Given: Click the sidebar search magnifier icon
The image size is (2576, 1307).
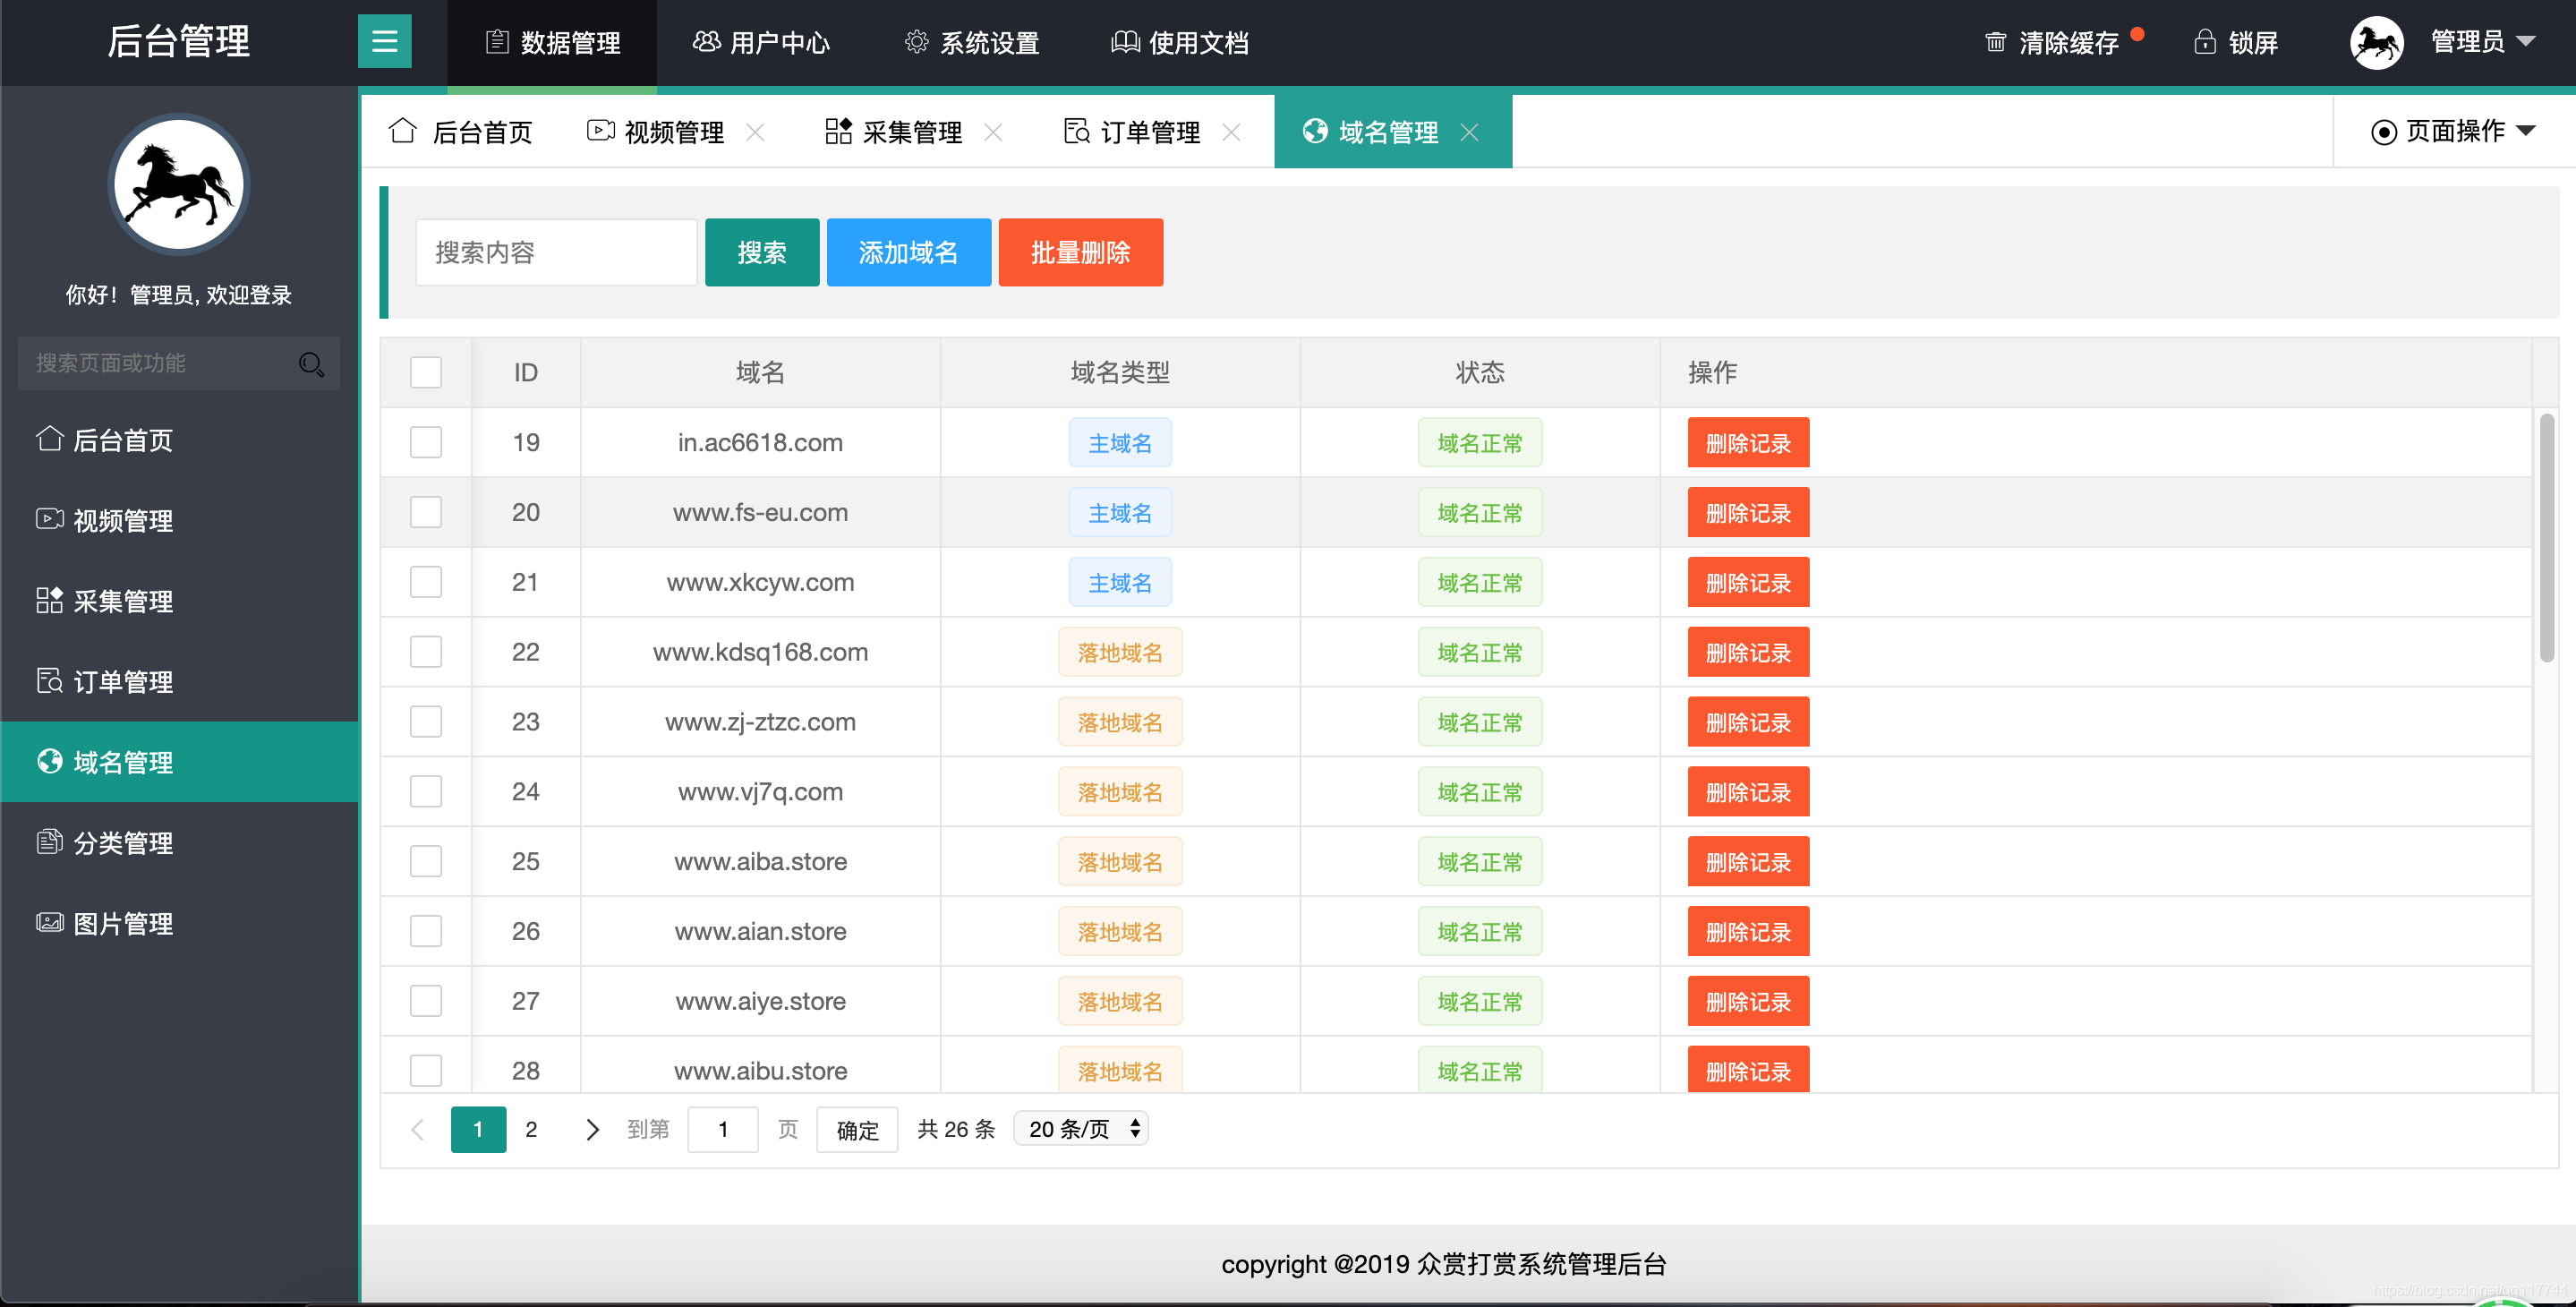Looking at the screenshot, I should click(311, 364).
